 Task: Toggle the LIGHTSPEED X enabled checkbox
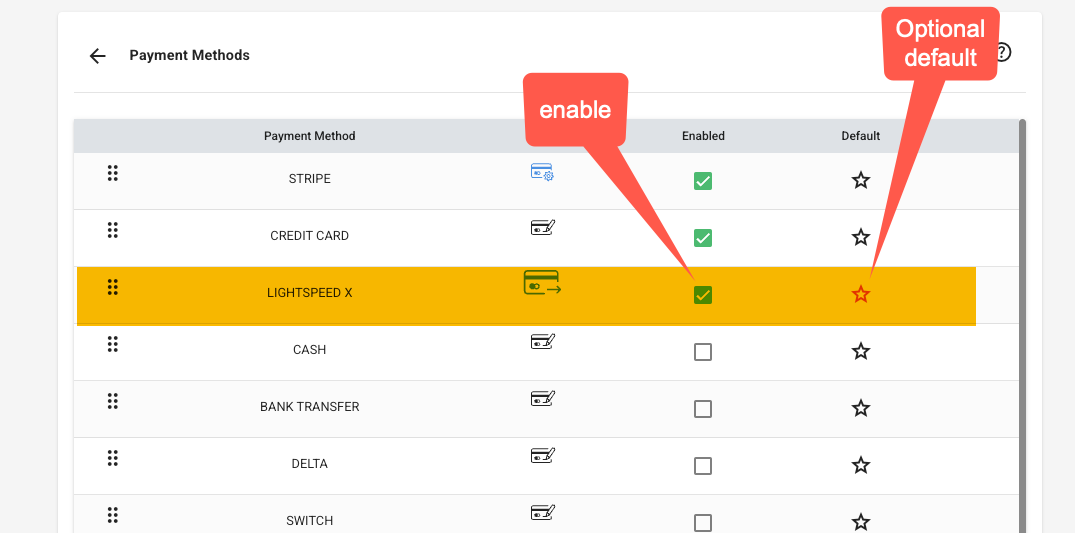coord(703,295)
